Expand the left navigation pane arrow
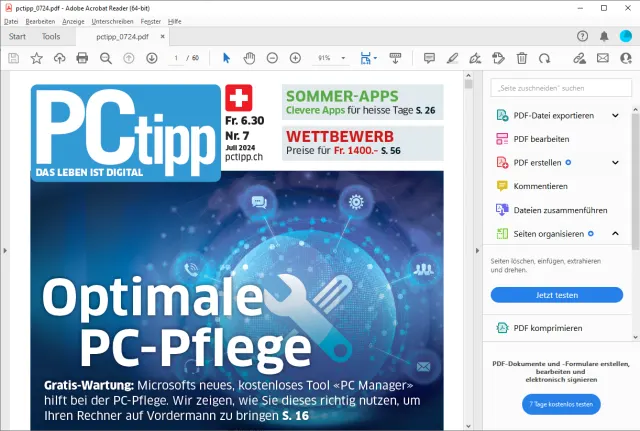 (5, 251)
